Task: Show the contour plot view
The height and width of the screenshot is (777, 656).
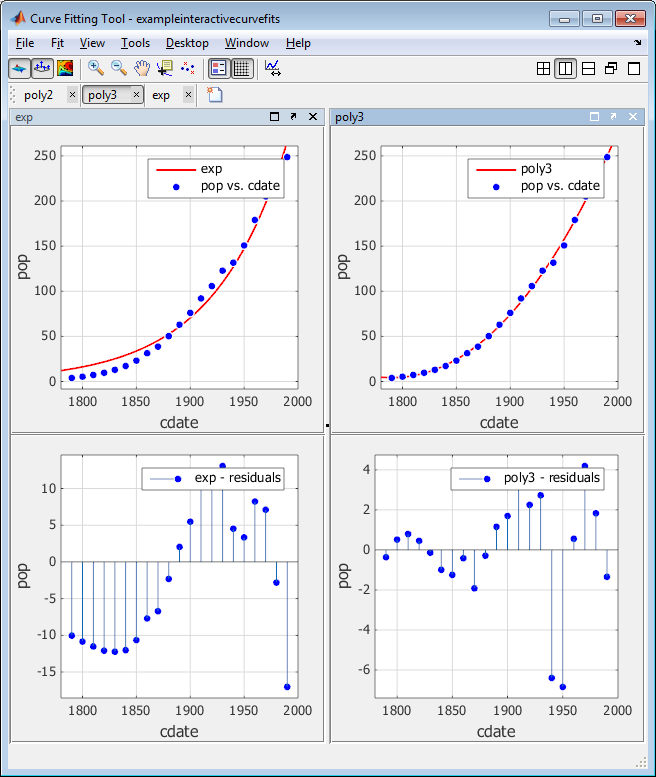Action: 65,68
